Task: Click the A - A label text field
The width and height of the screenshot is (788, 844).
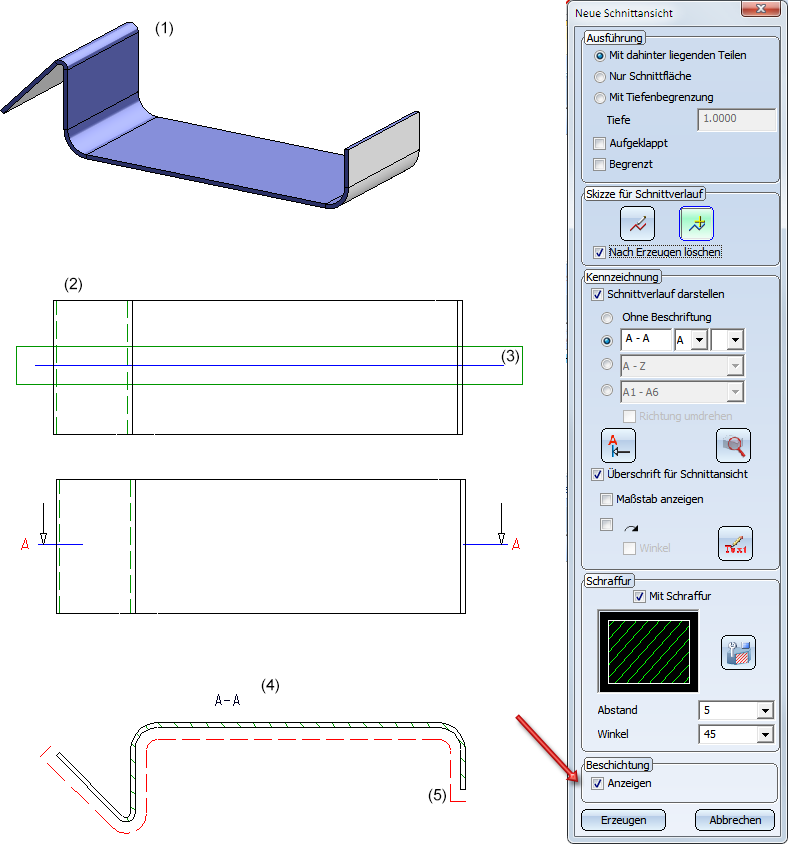Action: click(646, 340)
